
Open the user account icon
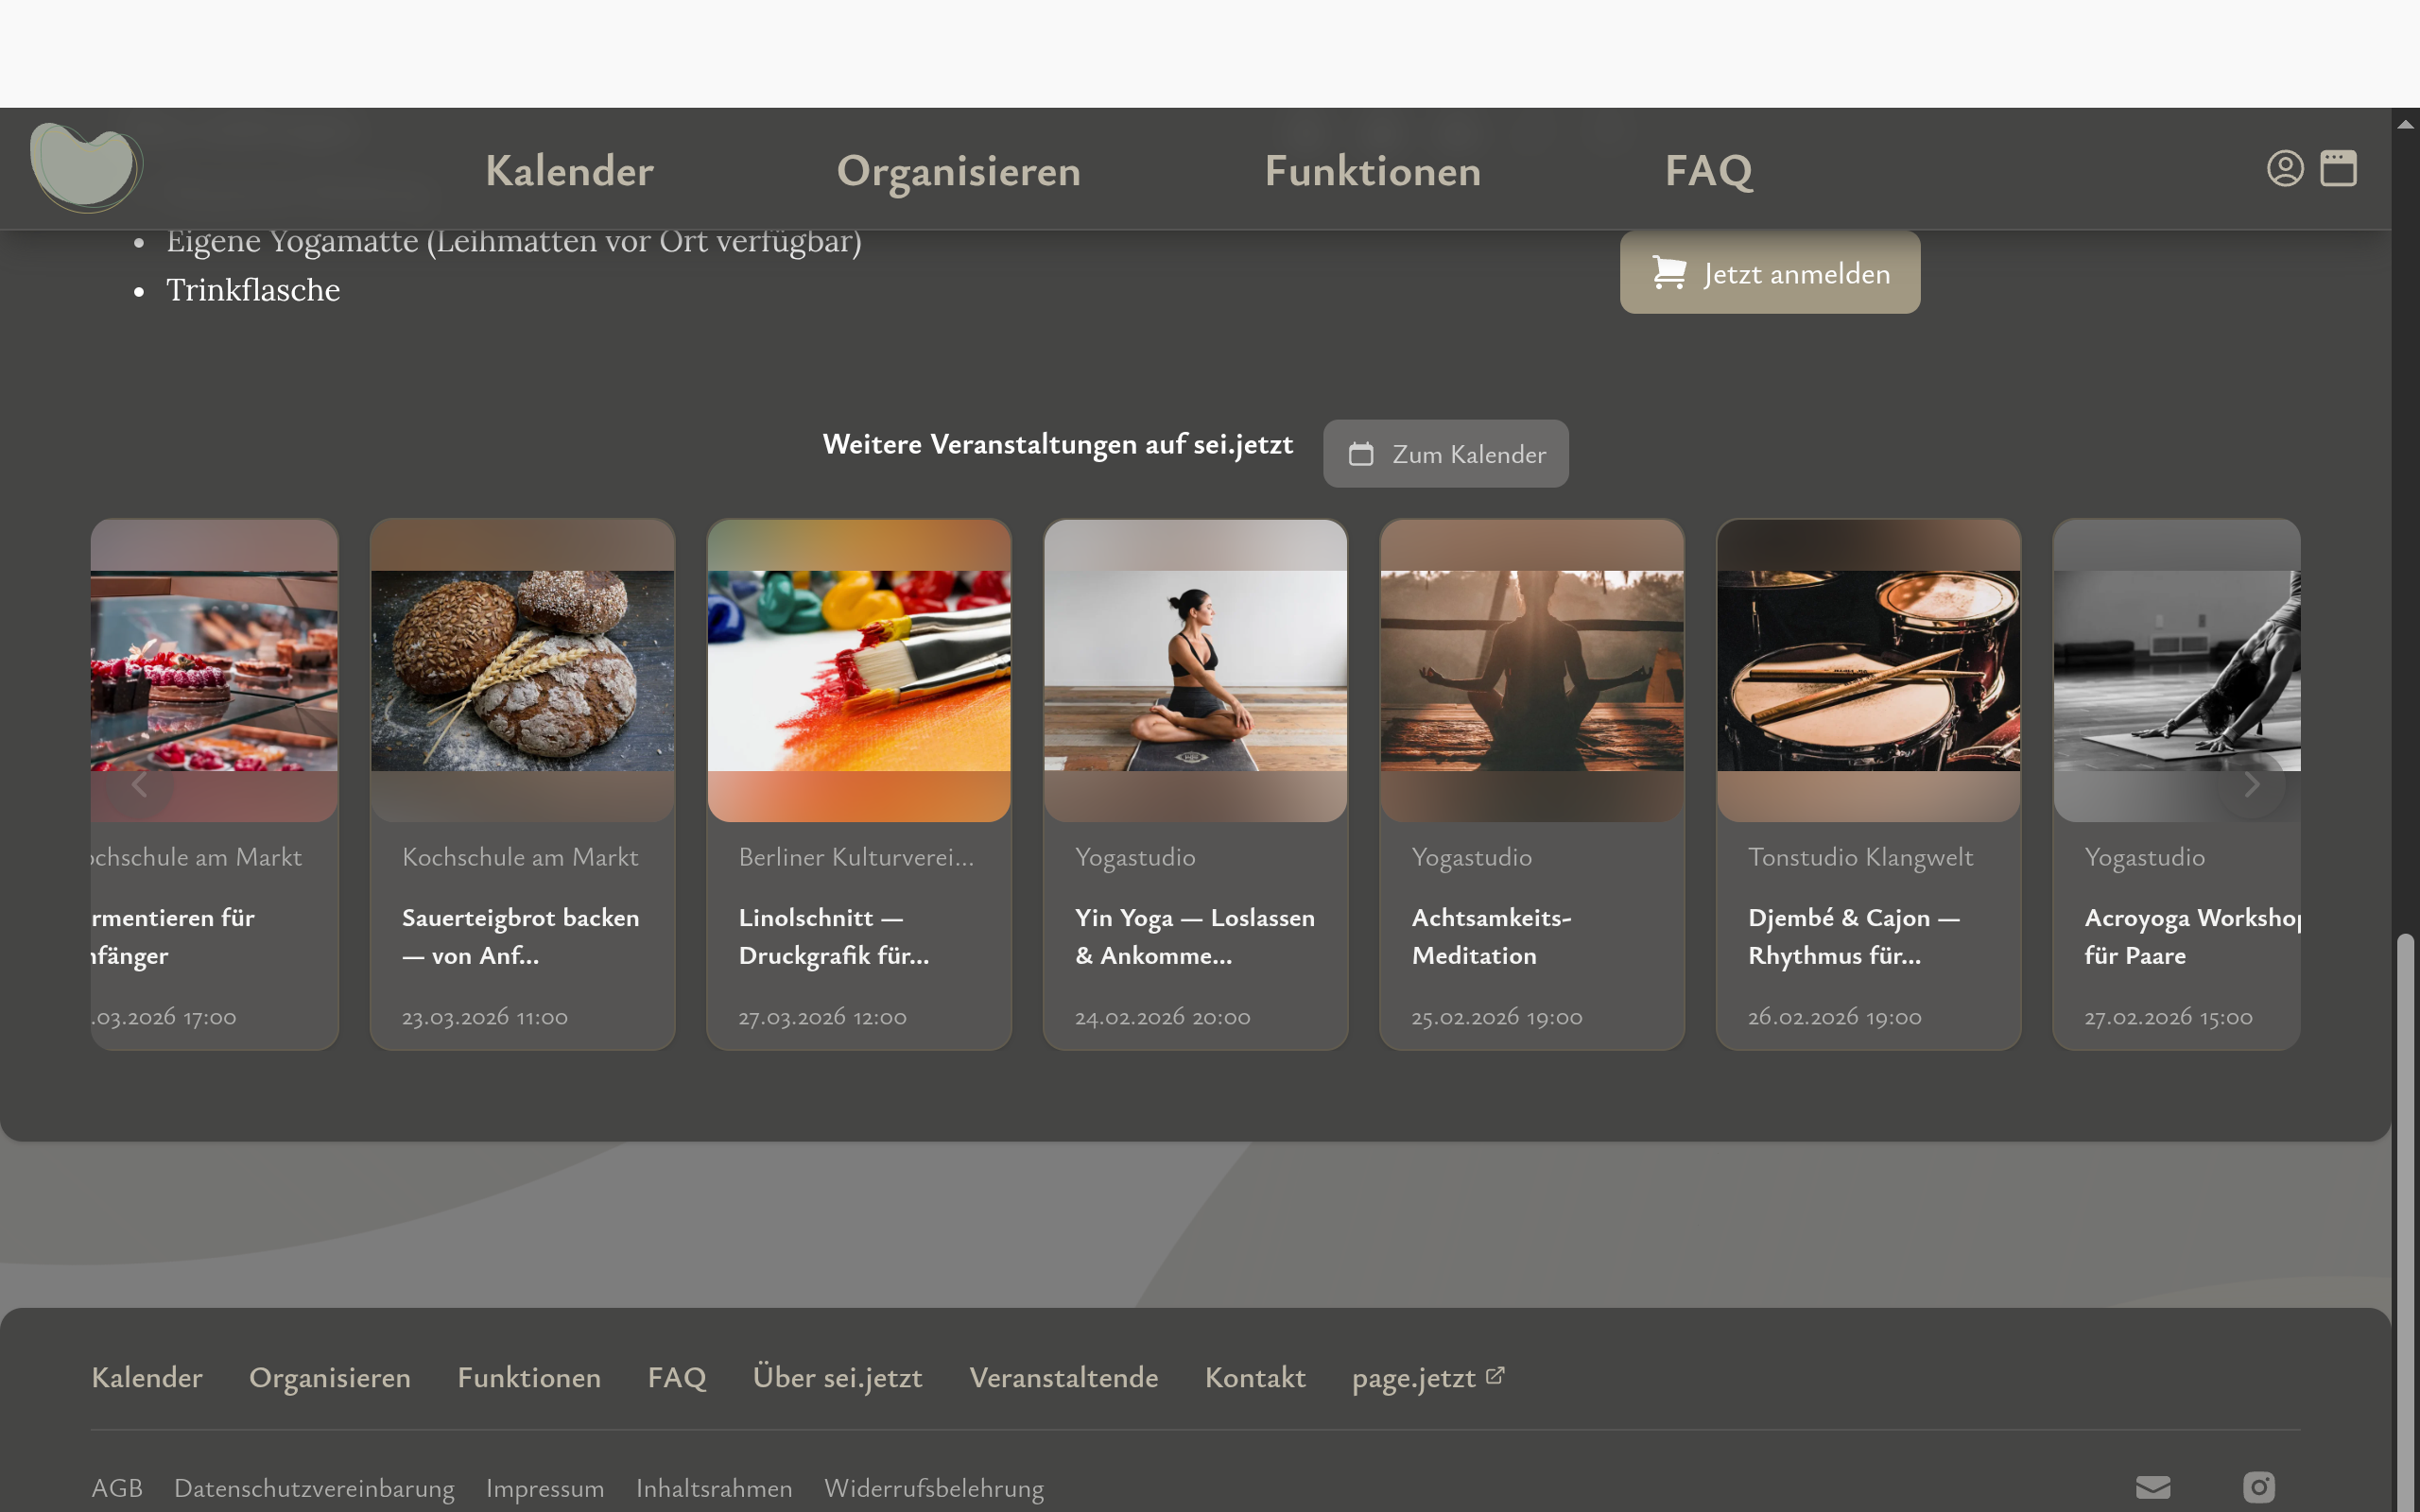tap(2284, 168)
